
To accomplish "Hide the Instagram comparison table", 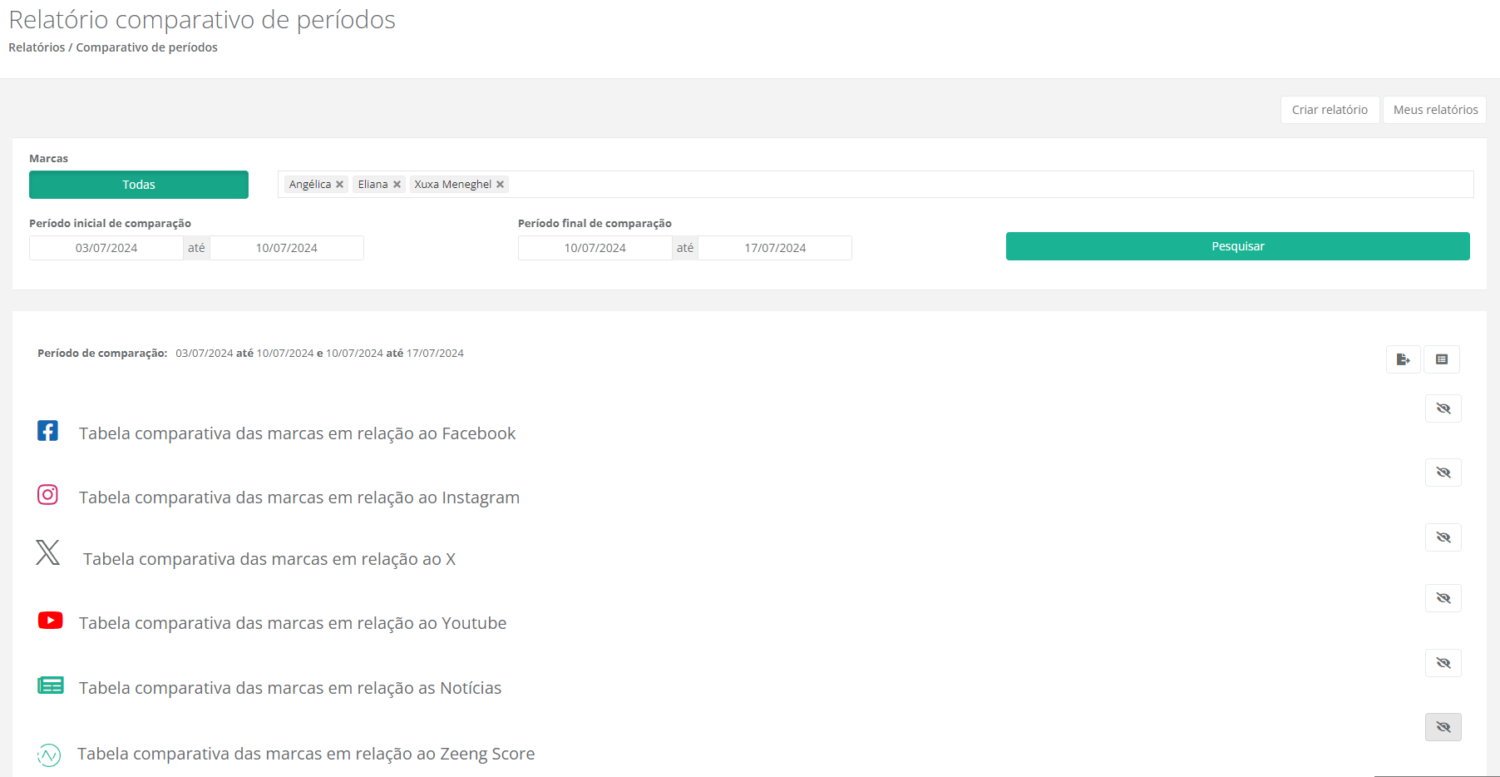I will (x=1442, y=473).
